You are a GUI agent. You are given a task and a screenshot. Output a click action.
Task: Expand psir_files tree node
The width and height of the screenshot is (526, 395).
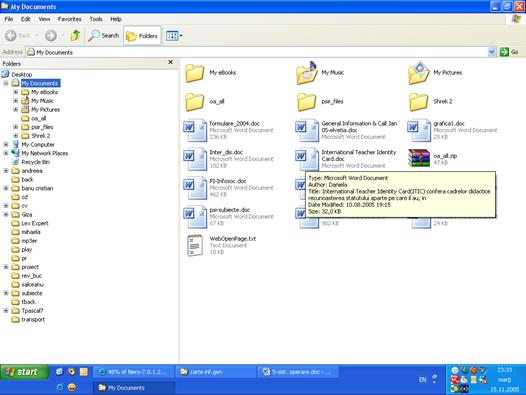15,127
